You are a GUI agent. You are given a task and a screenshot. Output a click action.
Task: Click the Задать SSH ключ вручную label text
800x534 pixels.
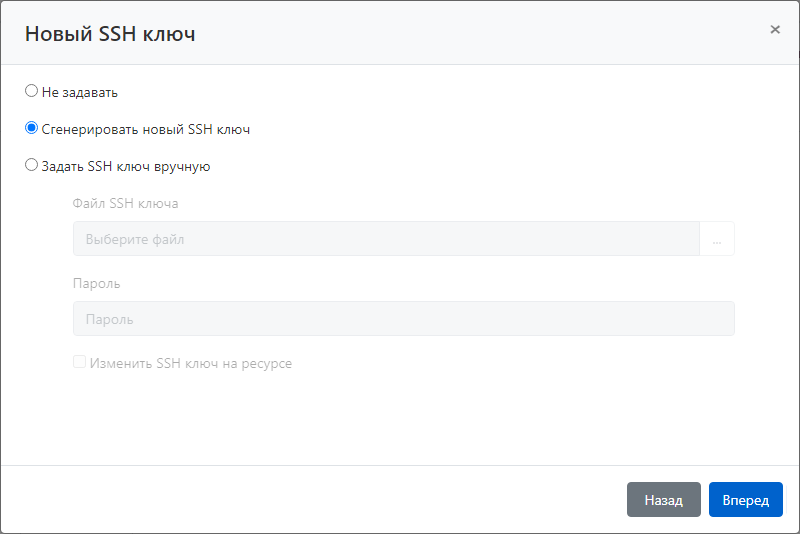point(125,166)
